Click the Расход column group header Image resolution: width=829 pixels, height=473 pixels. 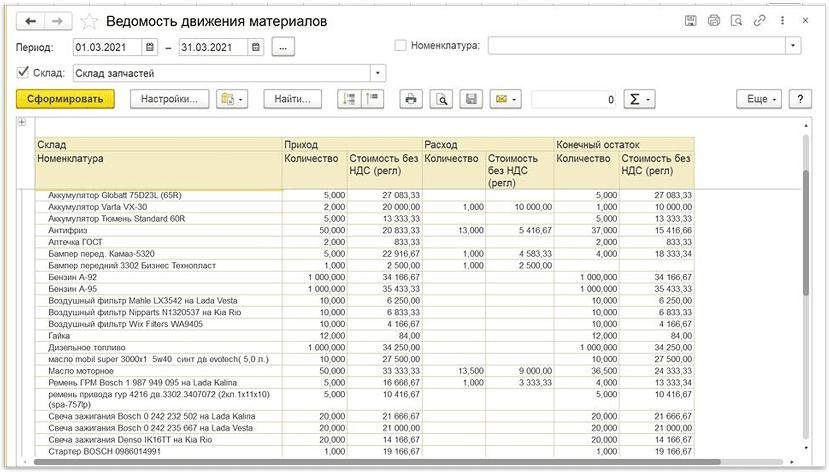click(489, 144)
